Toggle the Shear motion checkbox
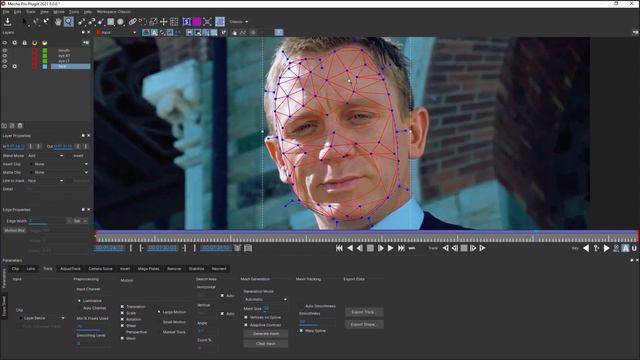Screen dimensions: 640x360 pyautogui.click(x=122, y=326)
